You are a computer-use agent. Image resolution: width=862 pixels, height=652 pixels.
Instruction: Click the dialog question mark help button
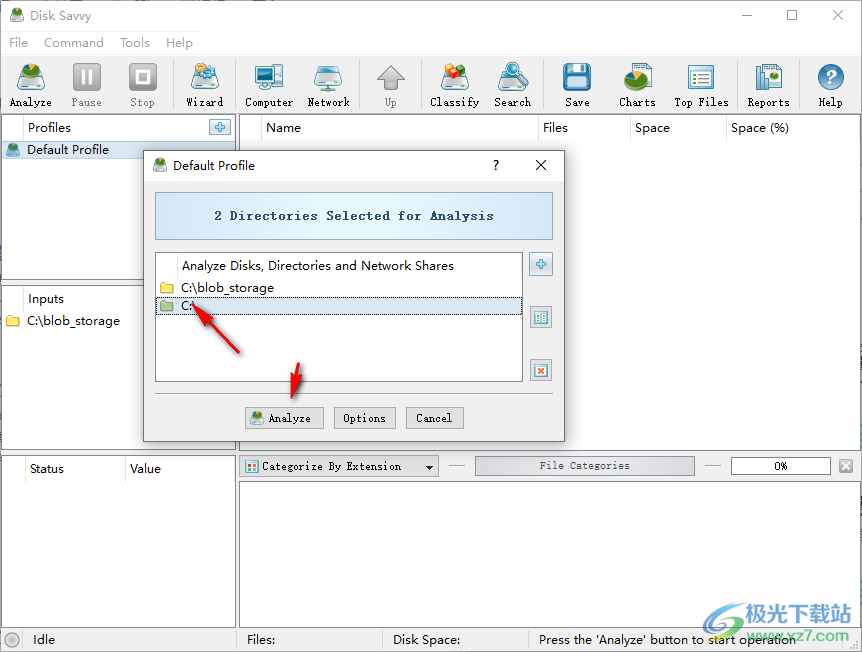pyautogui.click(x=496, y=165)
